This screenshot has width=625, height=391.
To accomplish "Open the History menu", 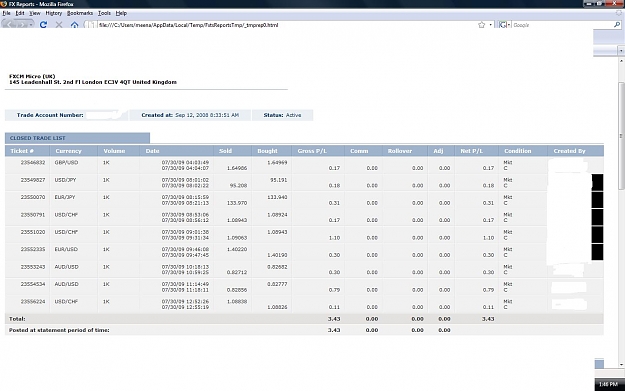I will 53,13.
